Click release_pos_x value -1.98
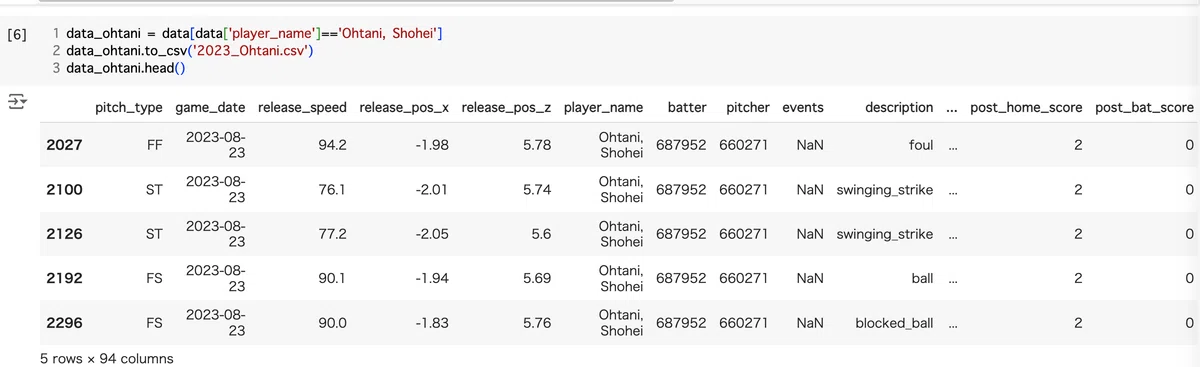 pyautogui.click(x=432, y=145)
